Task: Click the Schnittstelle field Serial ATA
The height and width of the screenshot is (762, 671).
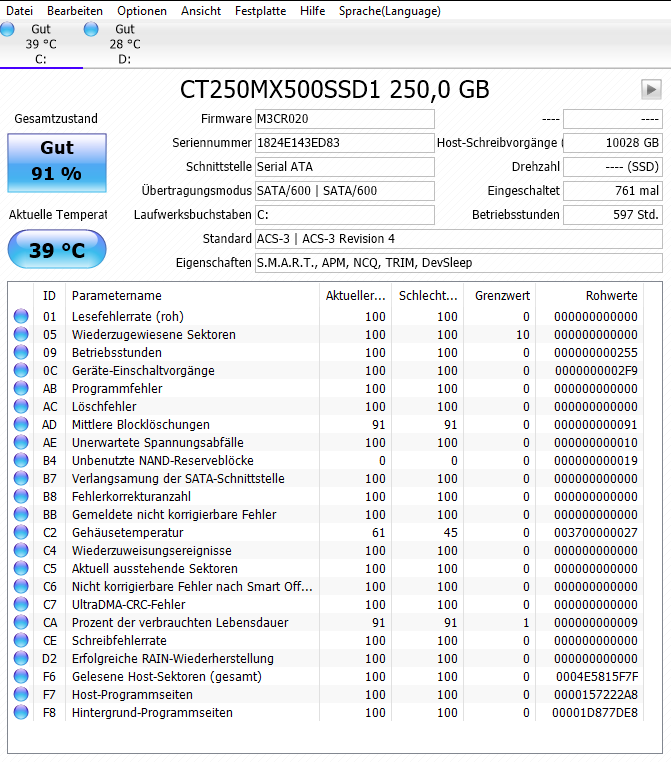Action: point(344,167)
